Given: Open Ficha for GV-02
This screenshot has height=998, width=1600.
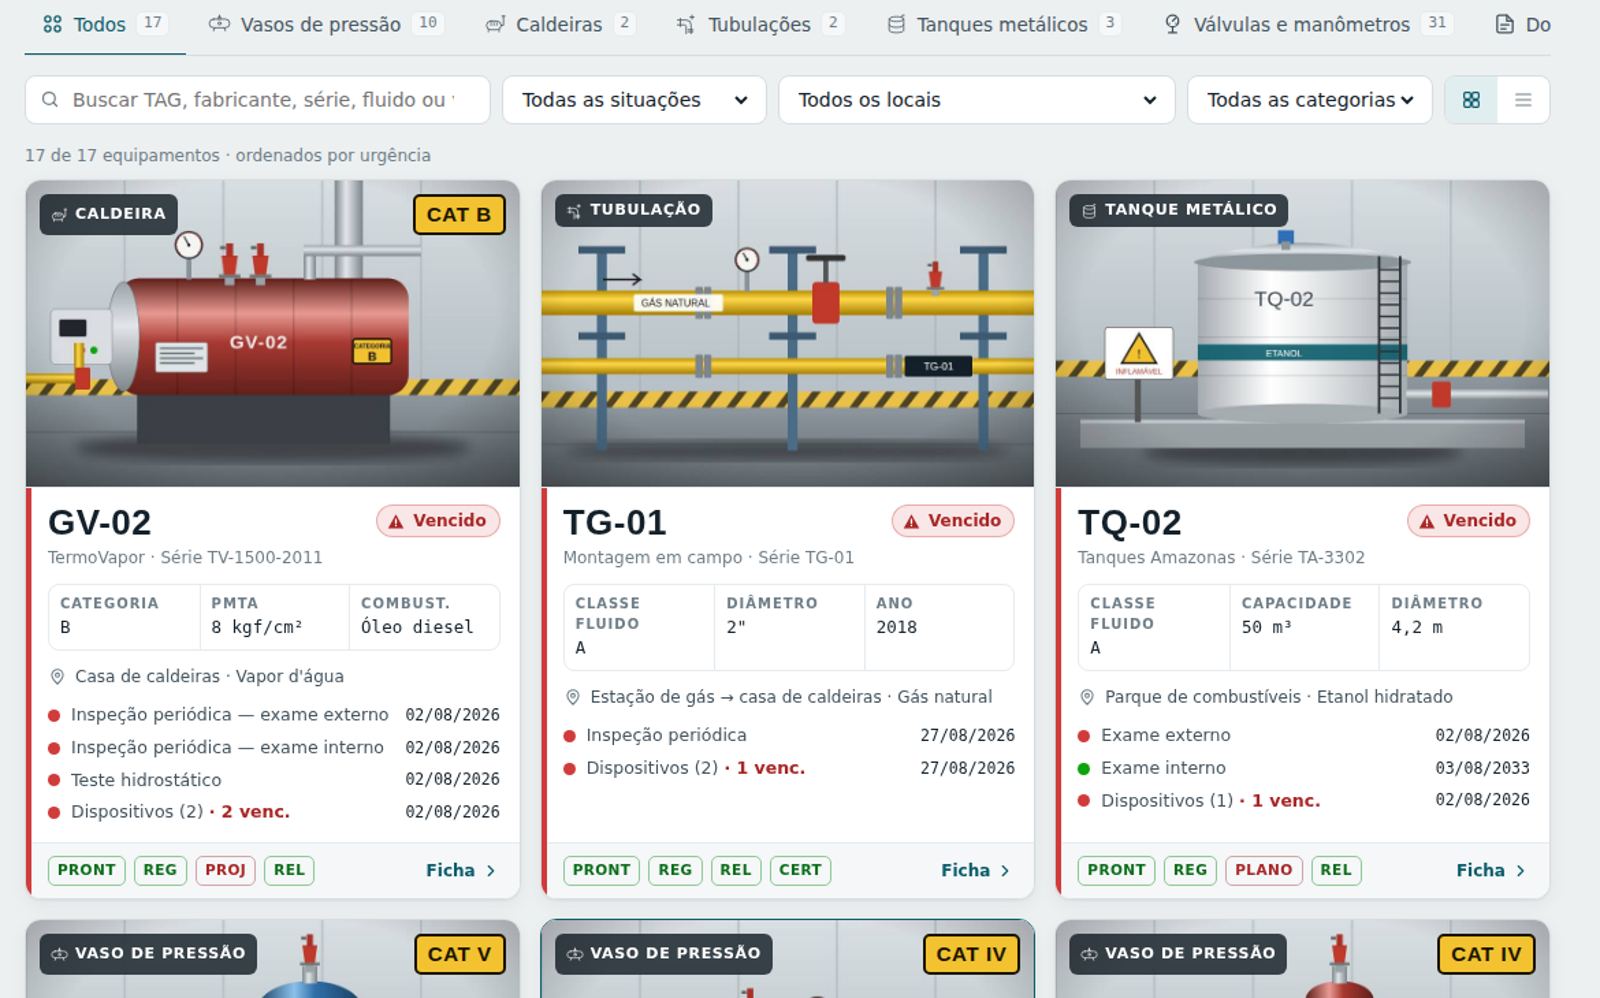Looking at the screenshot, I should click(x=461, y=871).
